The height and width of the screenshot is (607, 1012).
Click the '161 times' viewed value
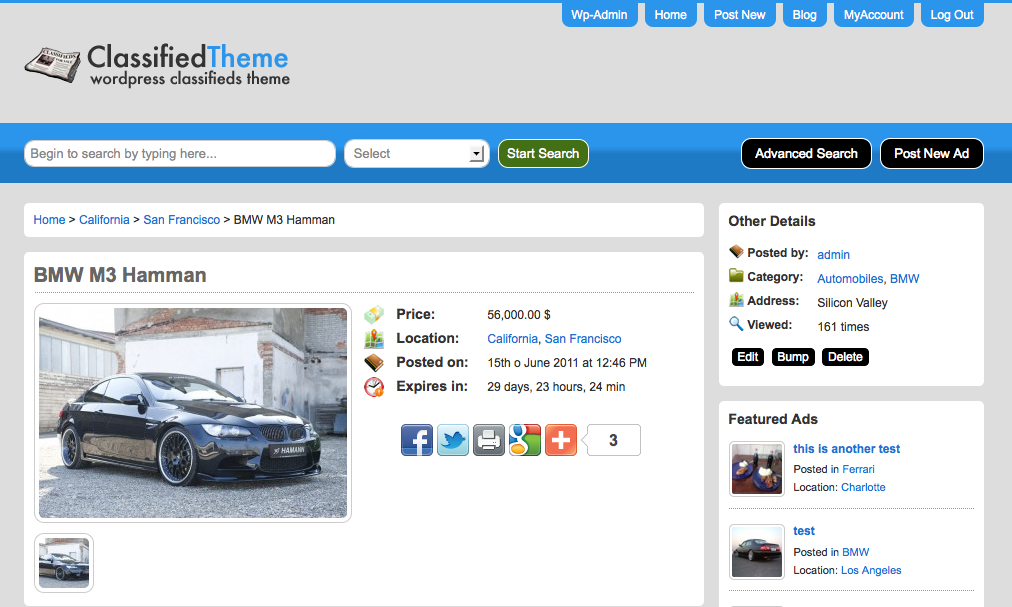point(843,327)
